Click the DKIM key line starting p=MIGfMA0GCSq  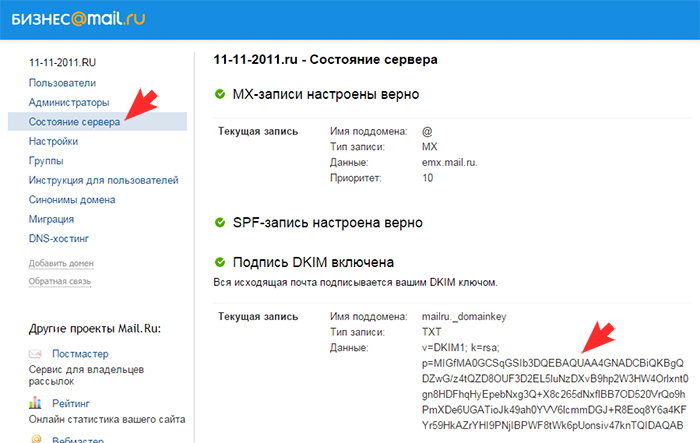click(553, 363)
